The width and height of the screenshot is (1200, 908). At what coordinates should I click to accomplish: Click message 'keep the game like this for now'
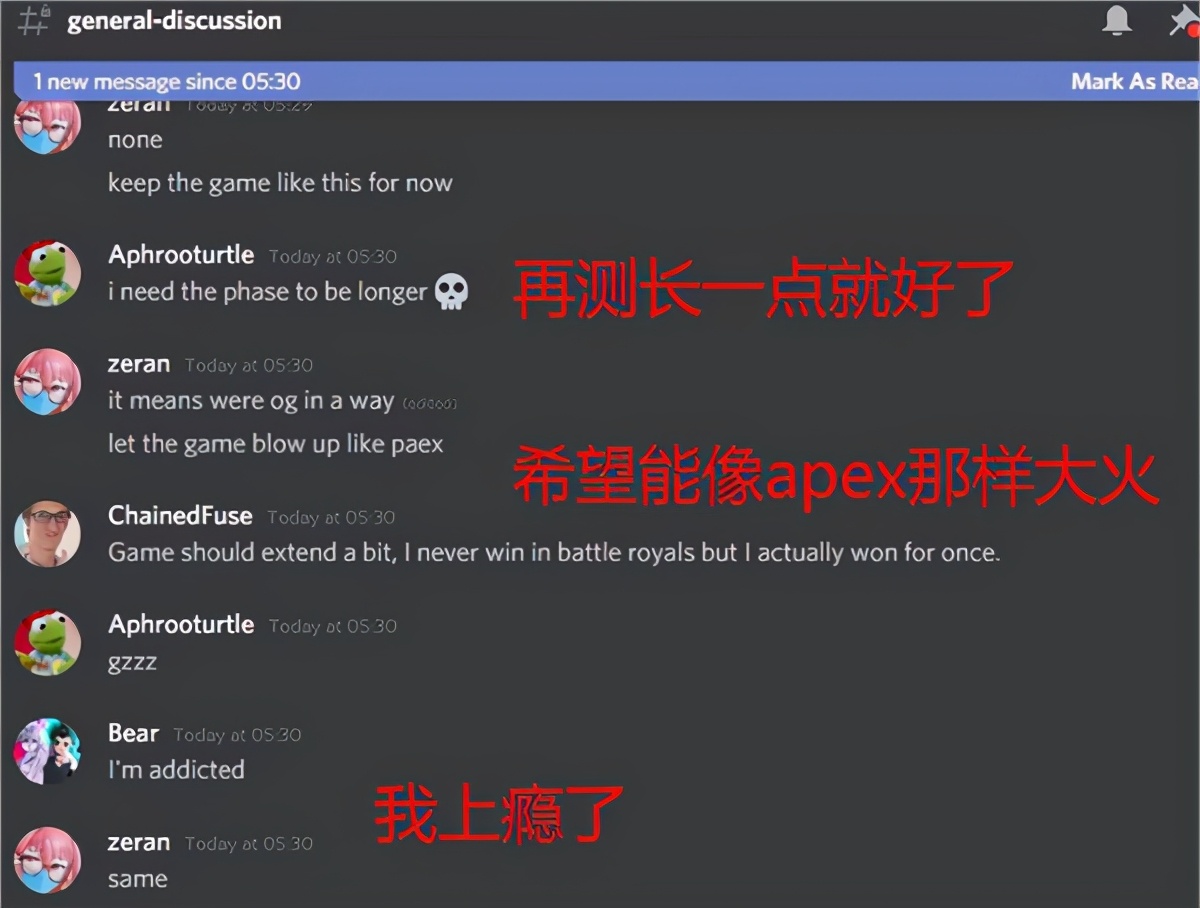(x=280, y=183)
